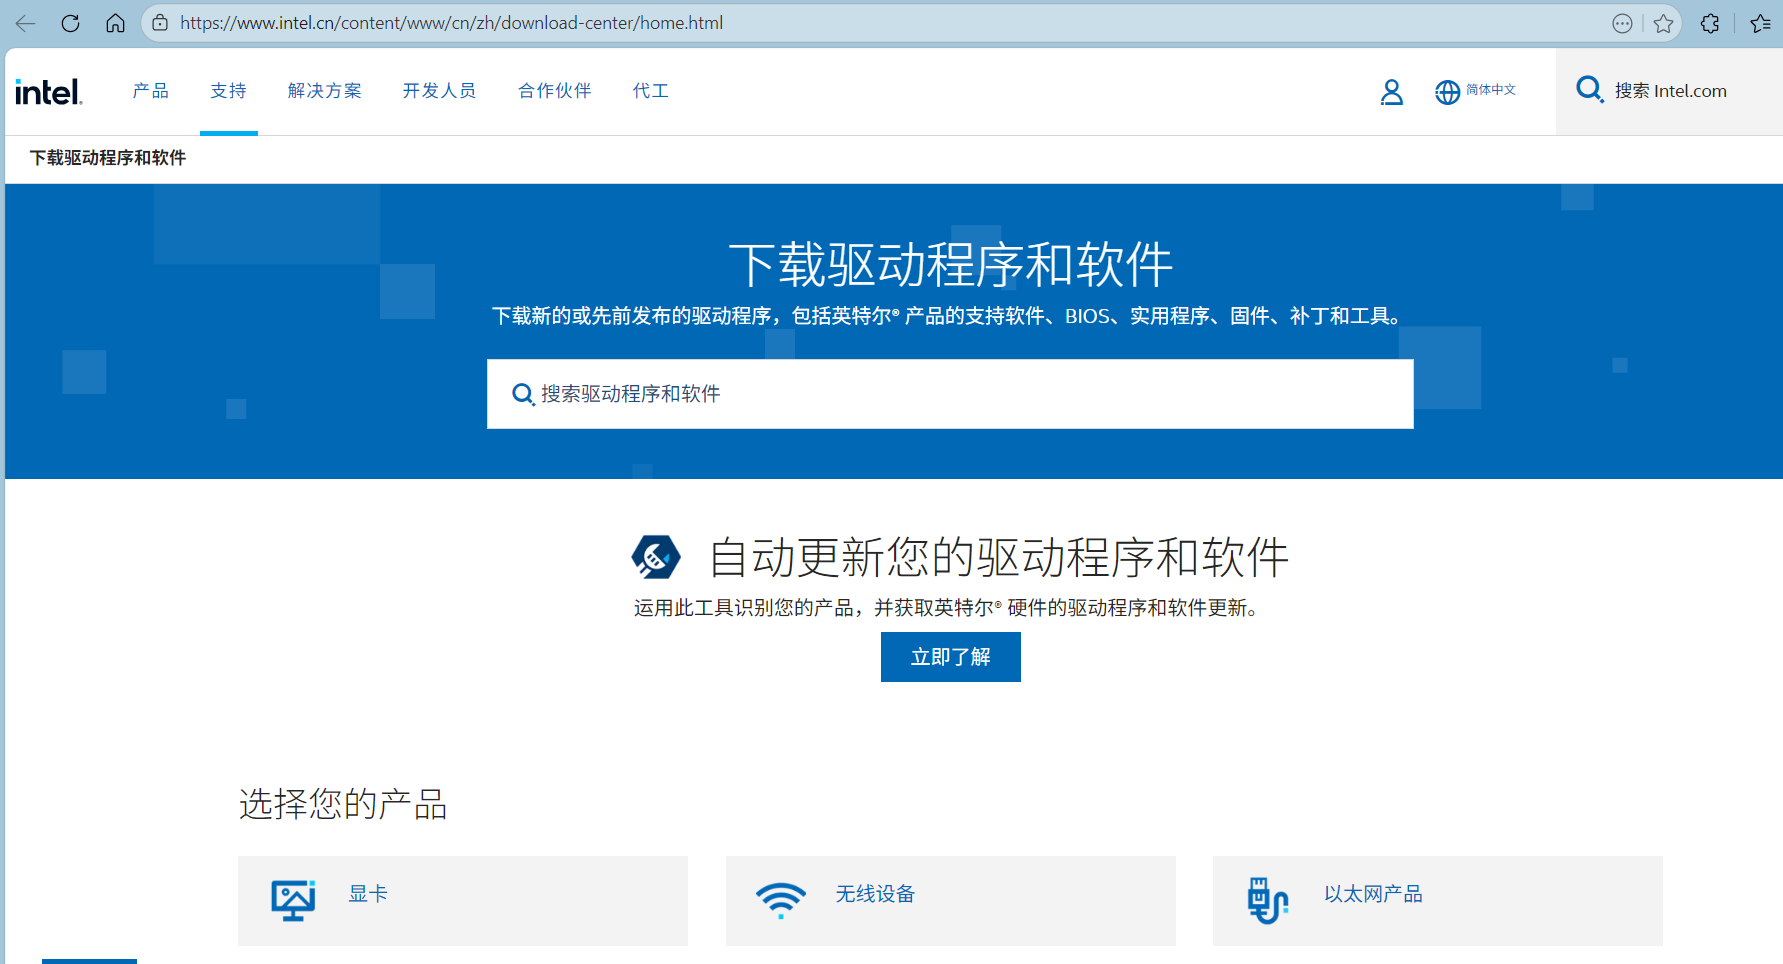The width and height of the screenshot is (1783, 964).
Task: Open the 显卡 product category
Action: point(463,900)
